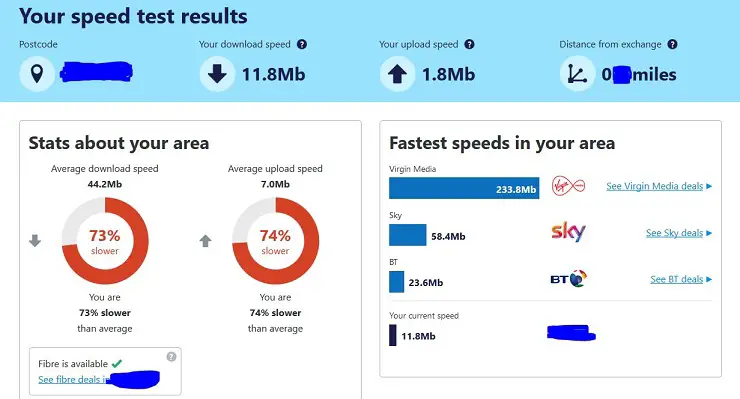Click the download speed down-arrow icon
740x399 pixels.
(217, 74)
